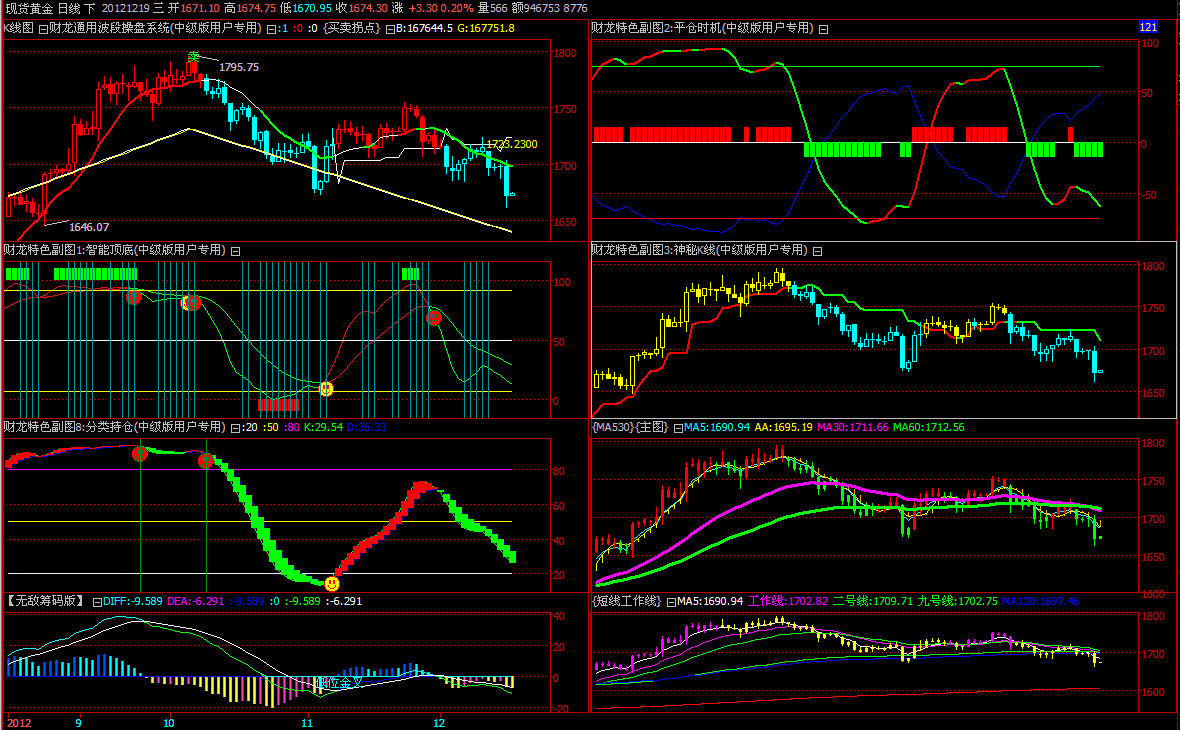Click the 1723.2300 price label on chart
1180x730 pixels.
pos(511,145)
